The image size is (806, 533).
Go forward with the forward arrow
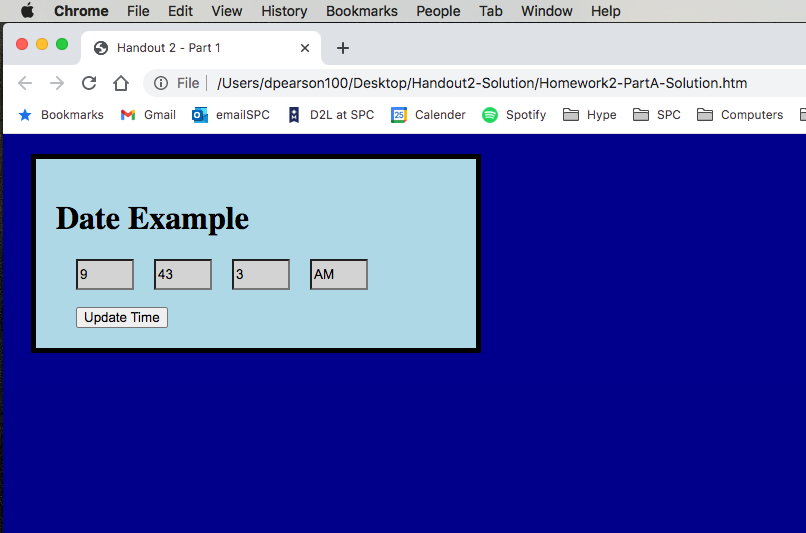[x=57, y=83]
